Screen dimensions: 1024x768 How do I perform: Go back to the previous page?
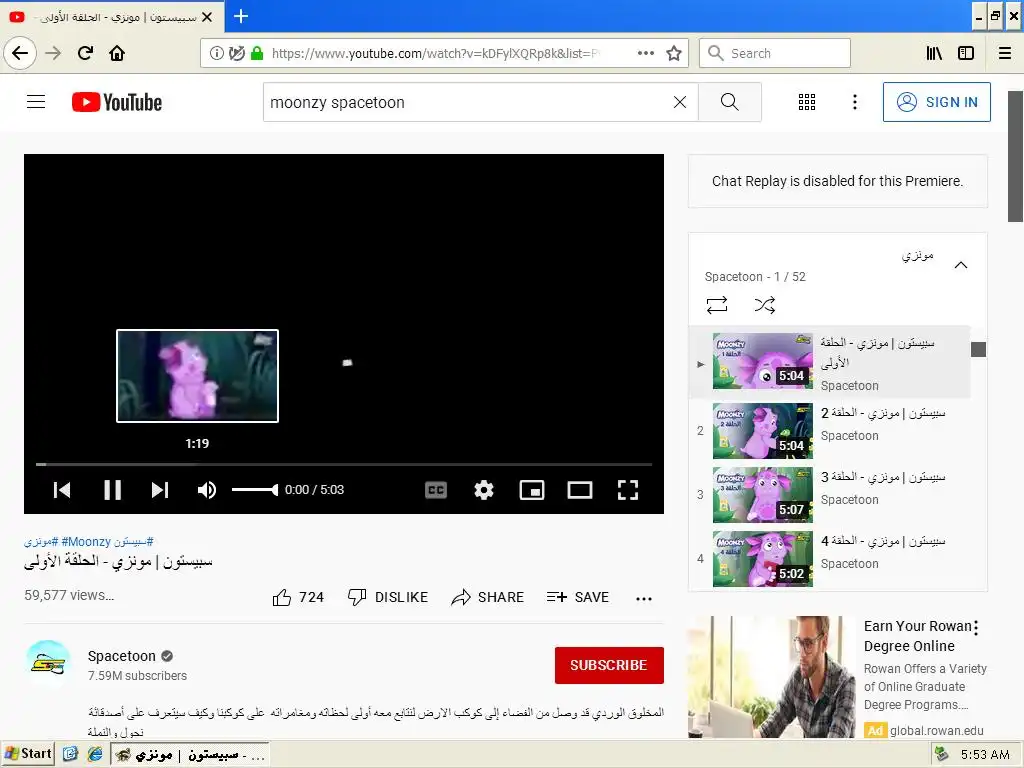(x=20, y=53)
